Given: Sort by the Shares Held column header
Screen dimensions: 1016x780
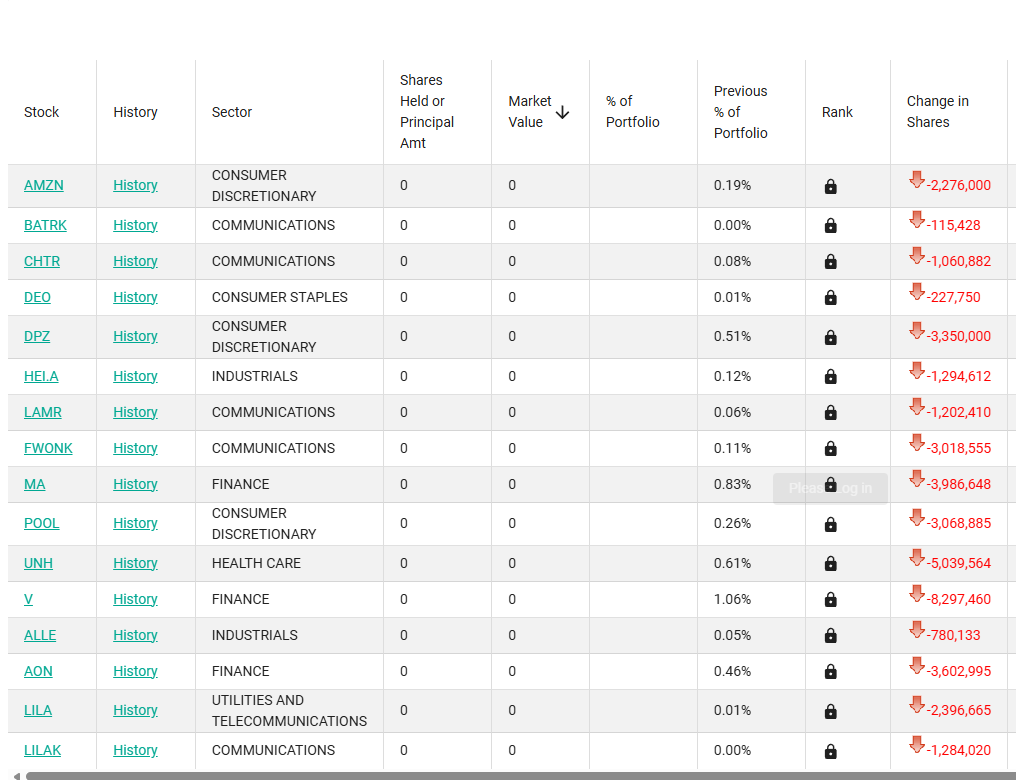Looking at the screenshot, I should pyautogui.click(x=426, y=111).
